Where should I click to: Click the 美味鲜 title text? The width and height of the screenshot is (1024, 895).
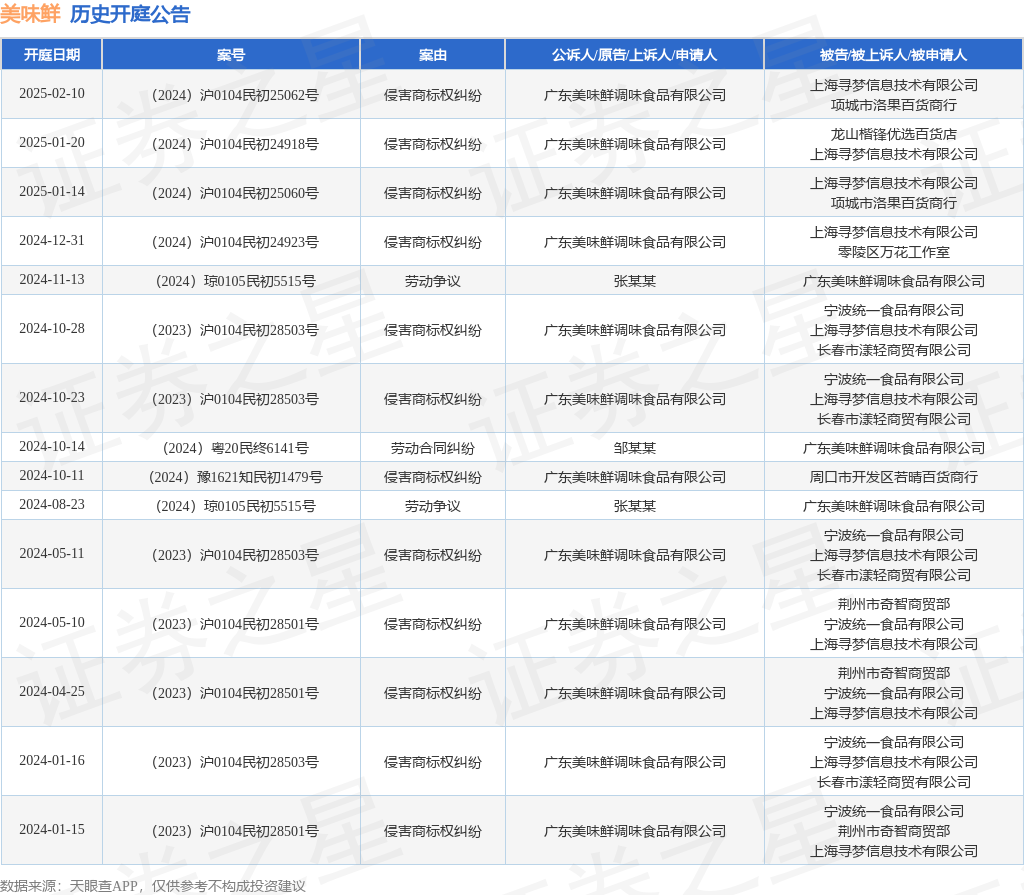pos(30,14)
